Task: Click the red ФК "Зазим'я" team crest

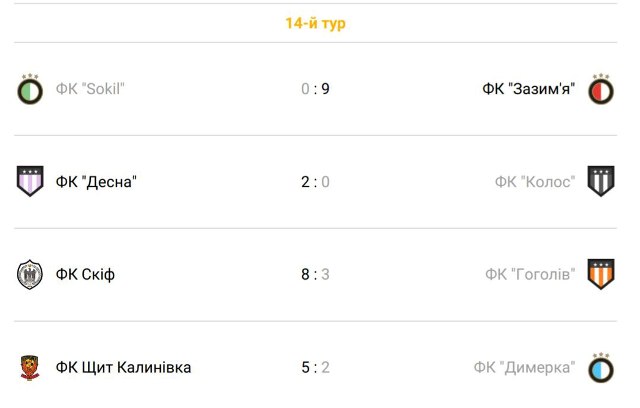Action: pyautogui.click(x=601, y=89)
